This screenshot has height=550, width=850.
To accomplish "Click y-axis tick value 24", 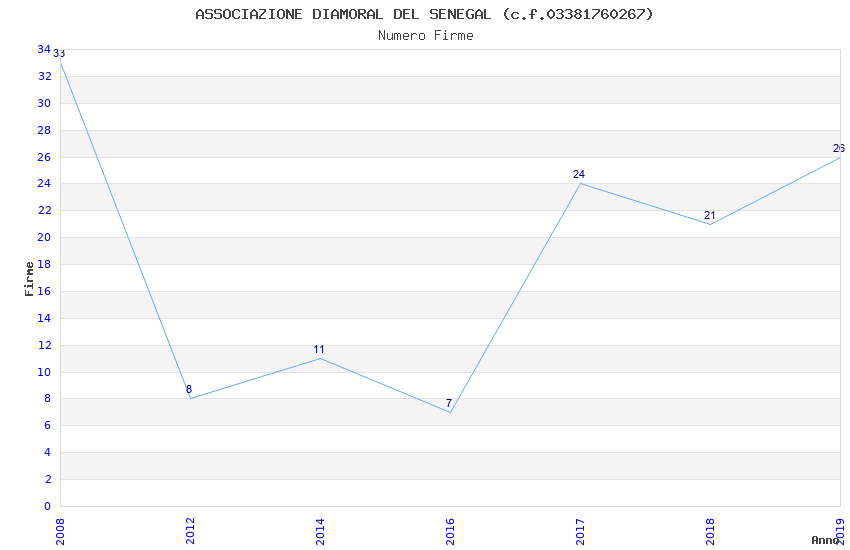I will pos(44,183).
